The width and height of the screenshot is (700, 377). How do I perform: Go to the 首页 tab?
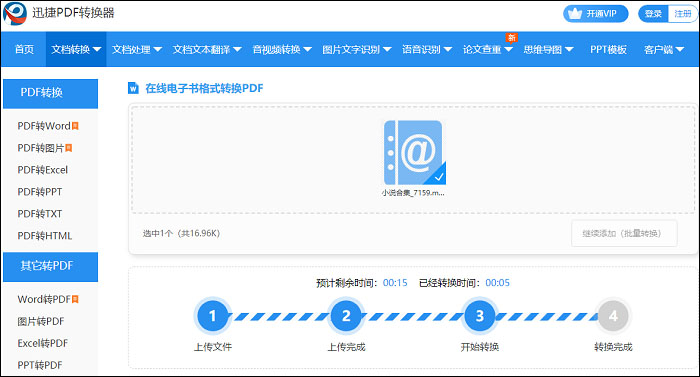click(24, 49)
